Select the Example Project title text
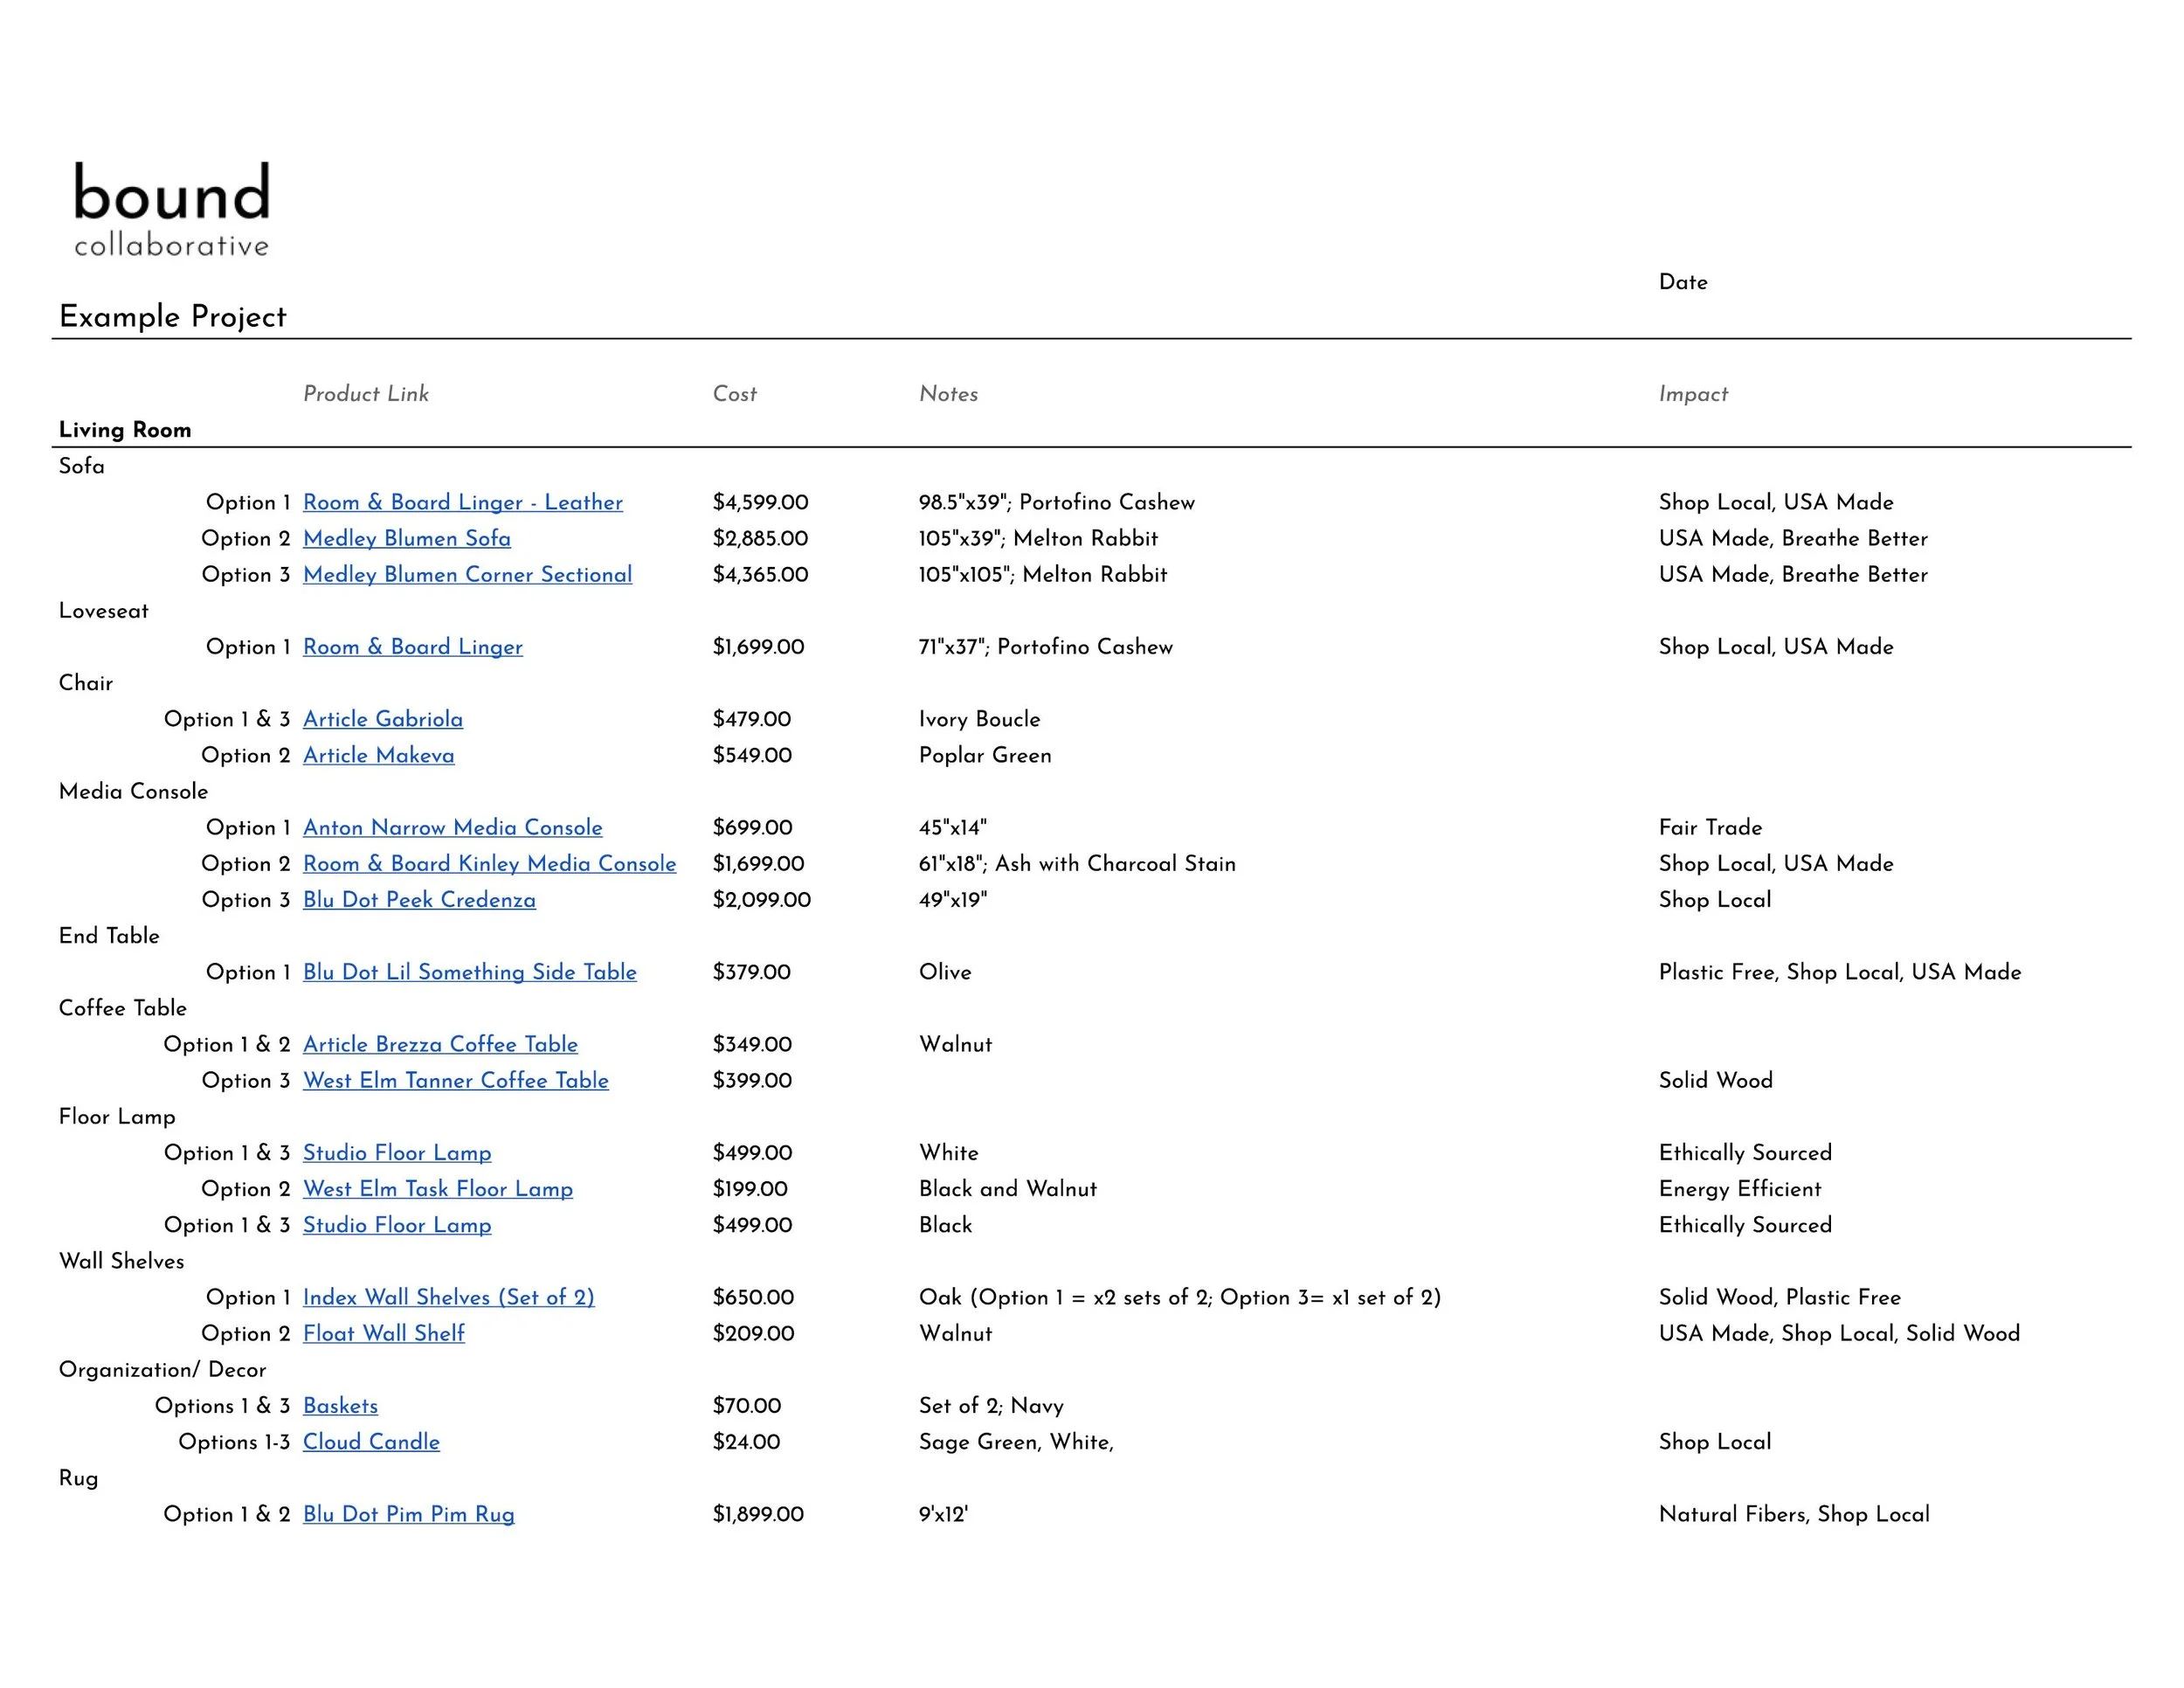Screen dimensions: 2184x1688 (172, 317)
